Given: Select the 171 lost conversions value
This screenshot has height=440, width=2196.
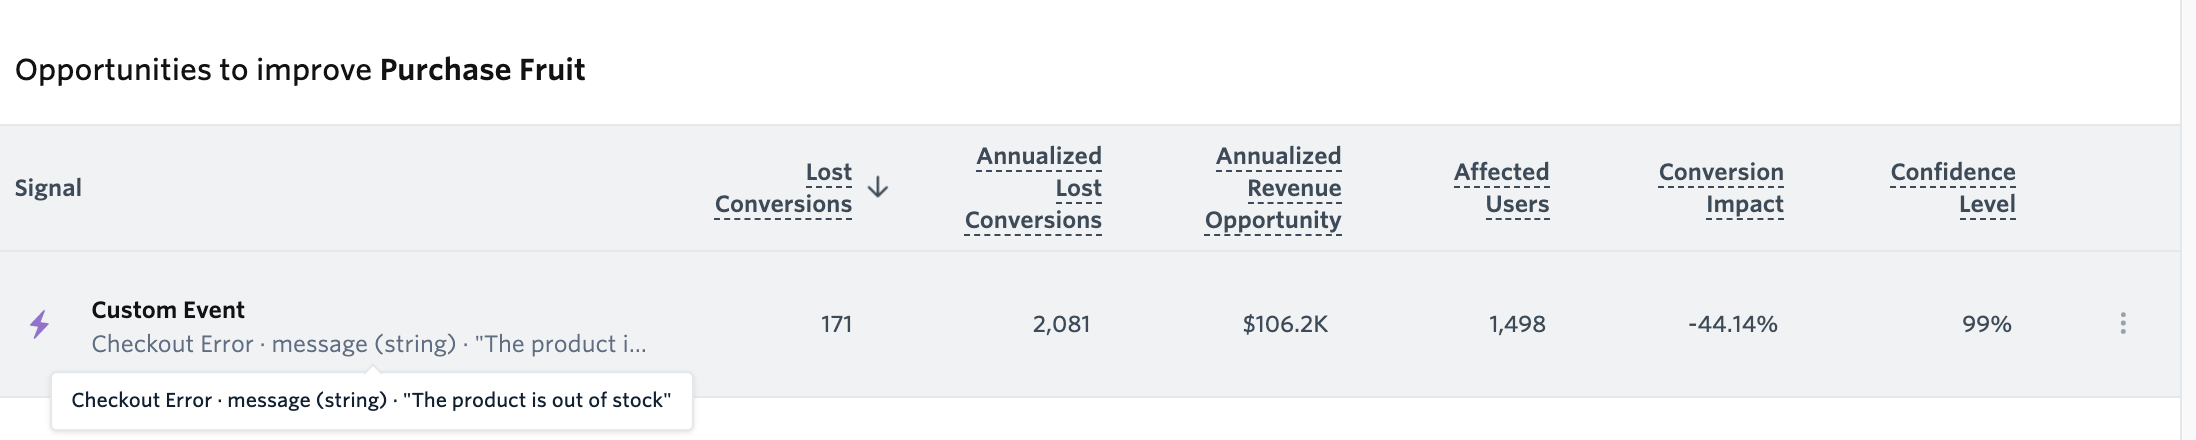Looking at the screenshot, I should coord(836,324).
